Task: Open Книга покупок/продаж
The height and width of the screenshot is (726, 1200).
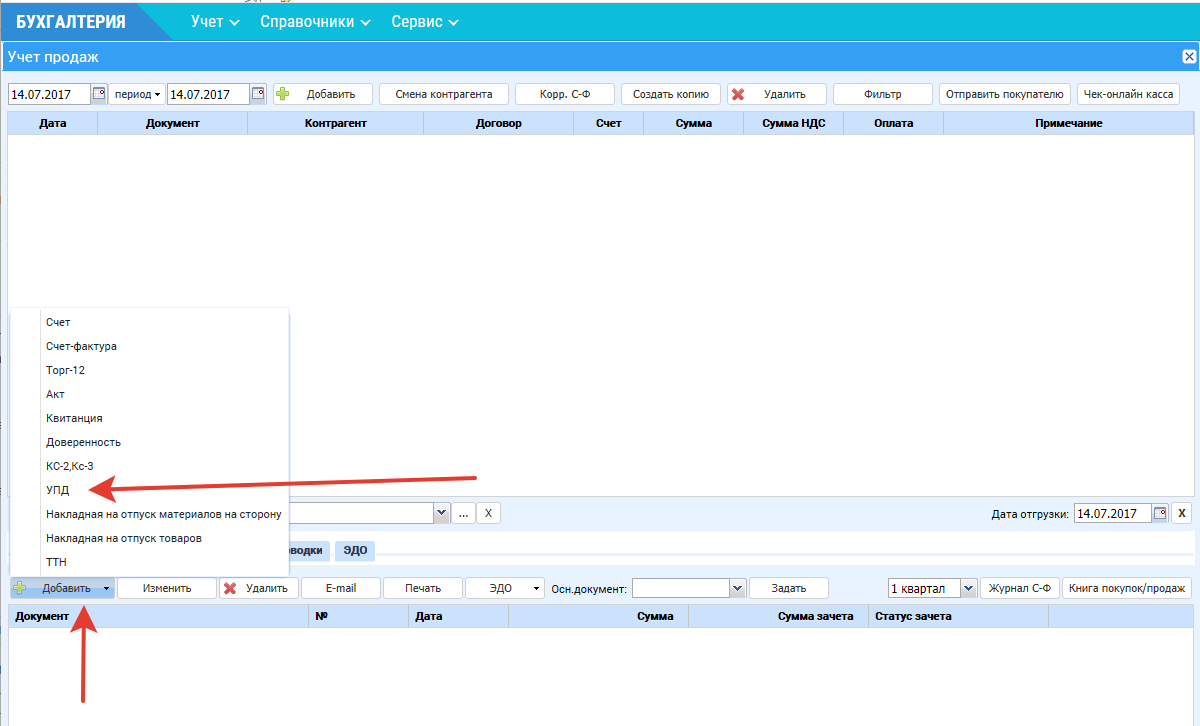Action: click(1127, 588)
